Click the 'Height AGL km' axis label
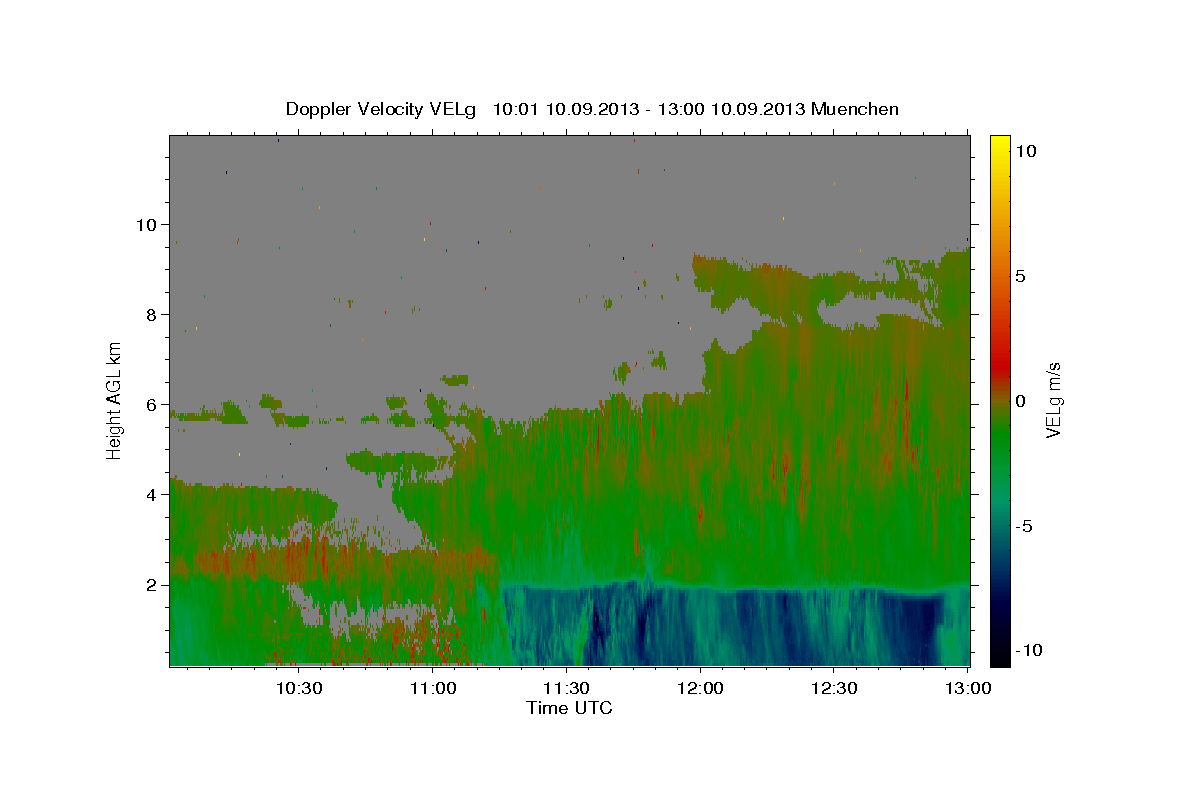1200x800 pixels. pos(114,400)
